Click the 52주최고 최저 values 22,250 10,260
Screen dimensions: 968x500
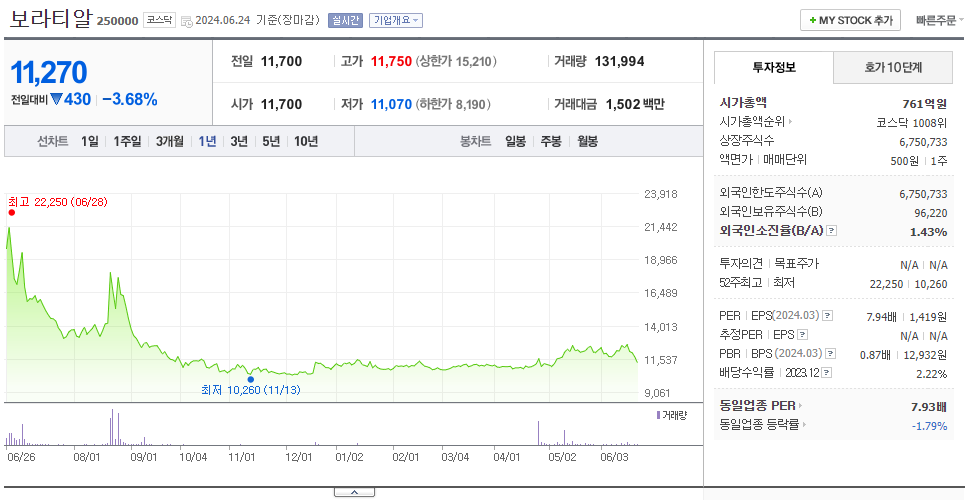[x=909, y=284]
